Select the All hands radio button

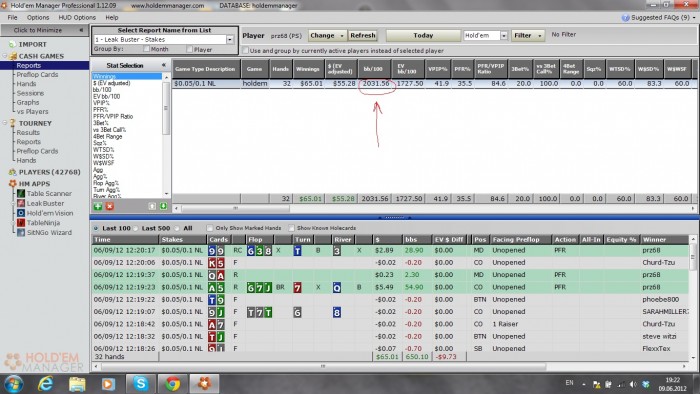tap(177, 228)
